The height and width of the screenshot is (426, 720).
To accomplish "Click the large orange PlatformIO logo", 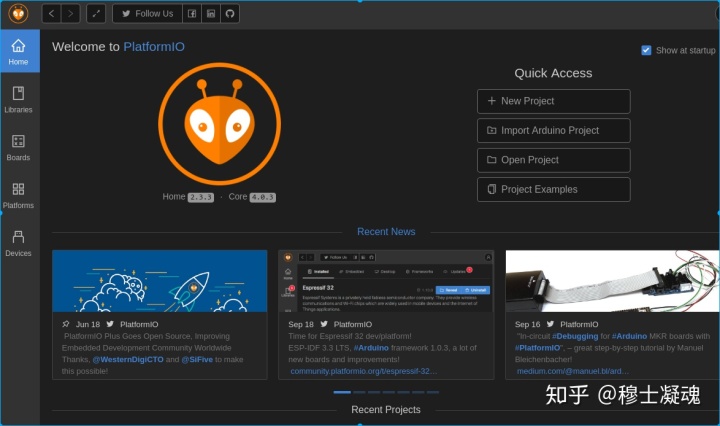I will click(219, 124).
